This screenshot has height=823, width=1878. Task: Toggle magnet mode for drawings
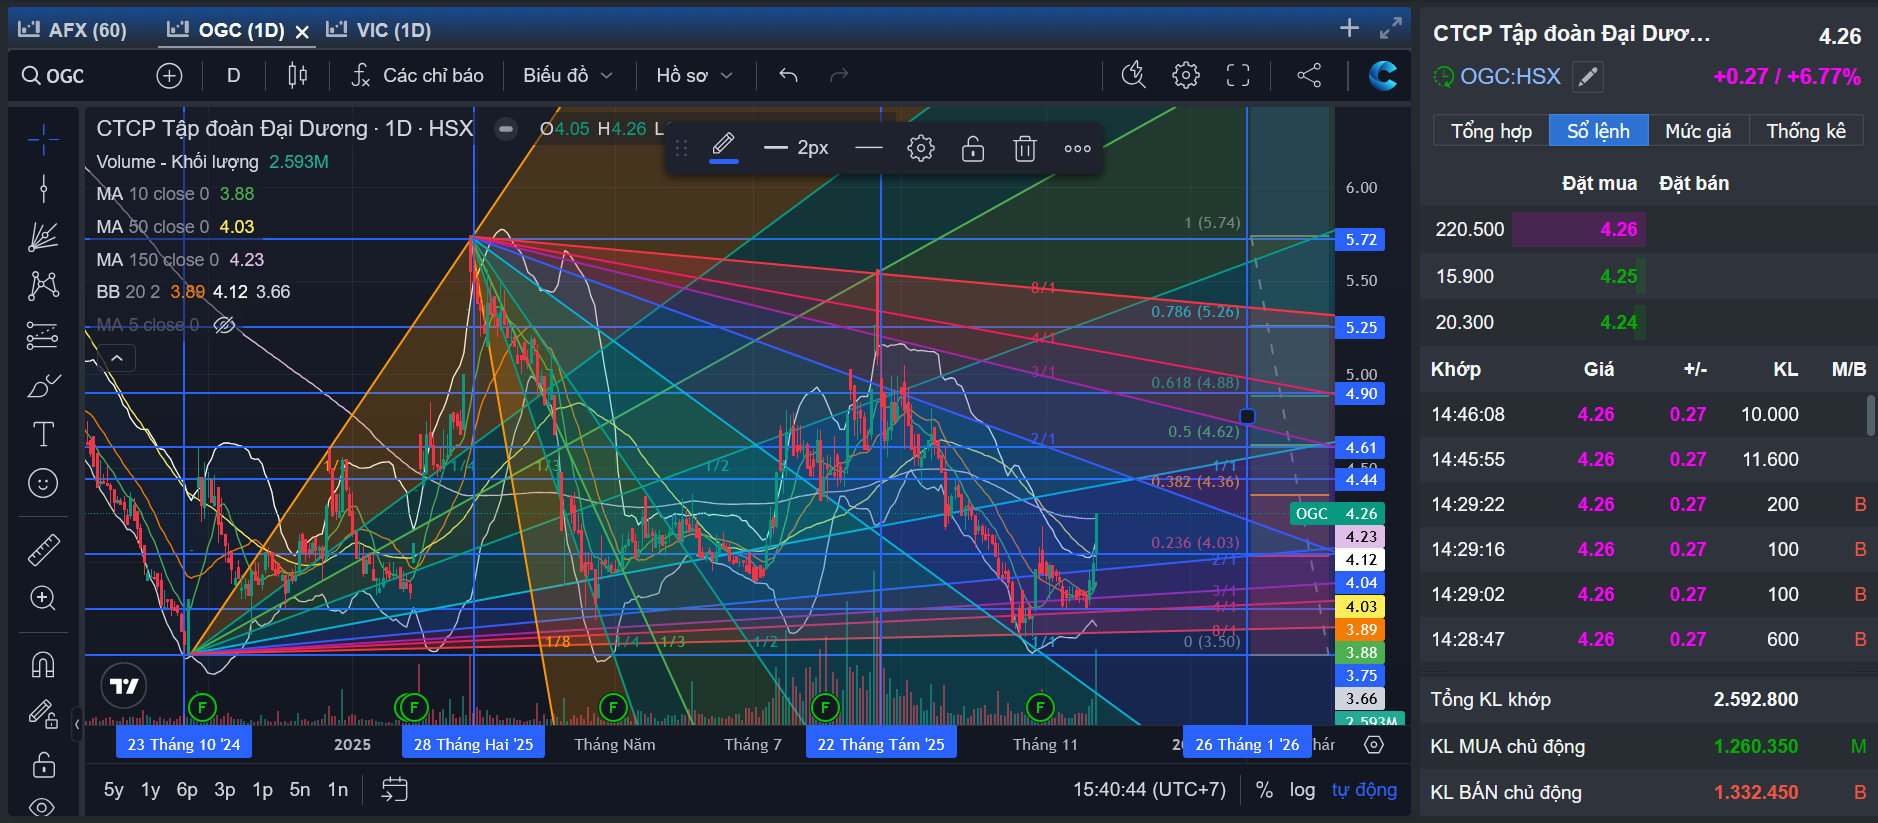(x=43, y=664)
